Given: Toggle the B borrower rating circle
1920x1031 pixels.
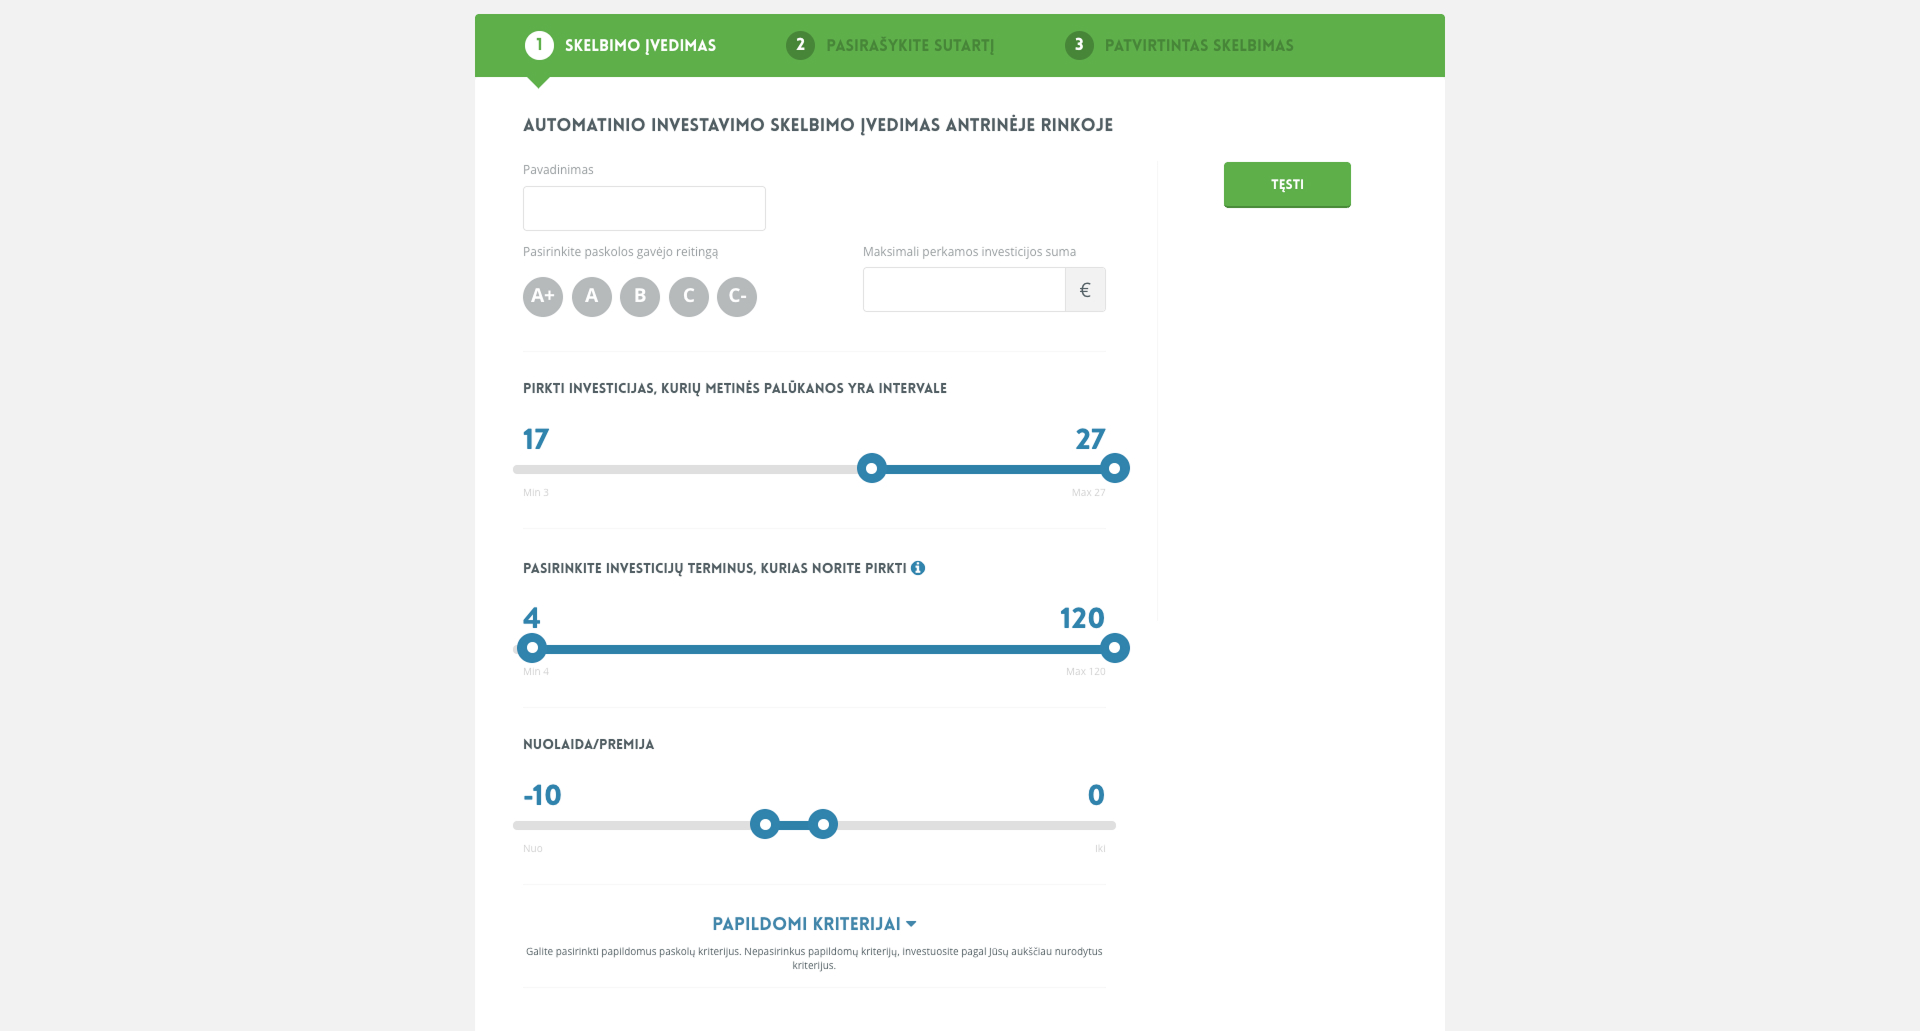Looking at the screenshot, I should [640, 296].
